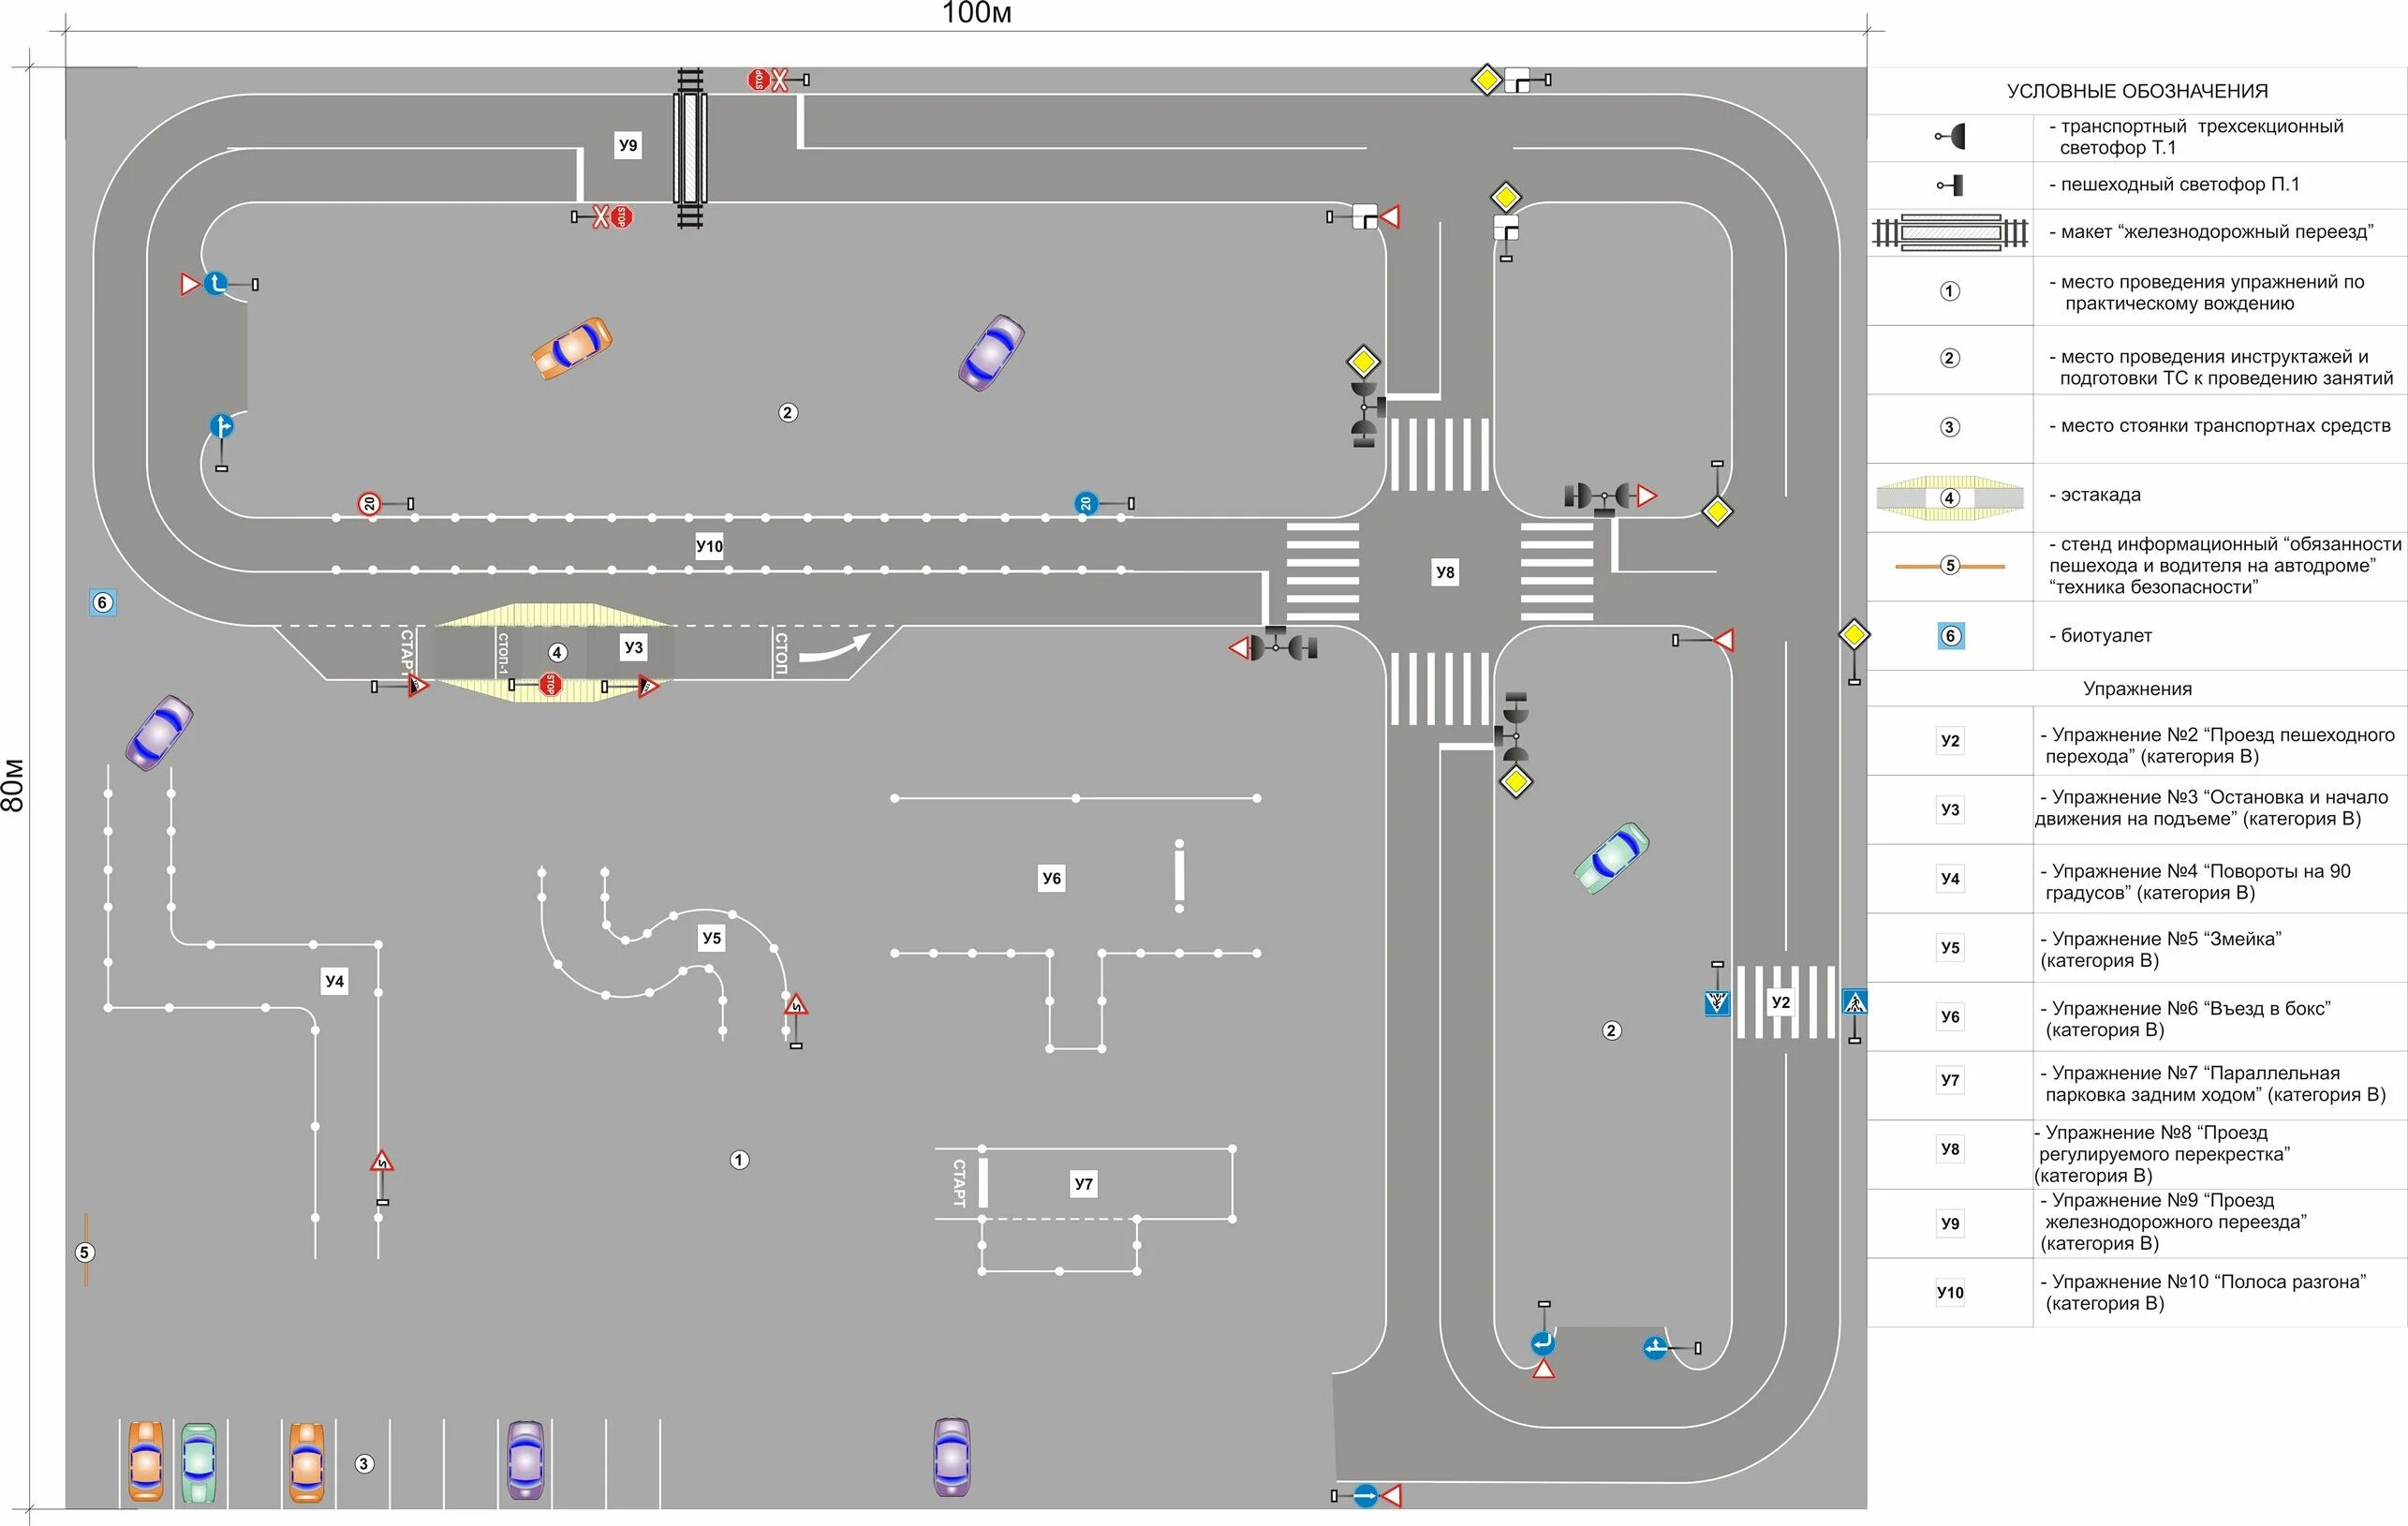The width and height of the screenshot is (2408, 1526).
Task: Select the У5 snake exercise label on the map
Action: click(x=711, y=938)
